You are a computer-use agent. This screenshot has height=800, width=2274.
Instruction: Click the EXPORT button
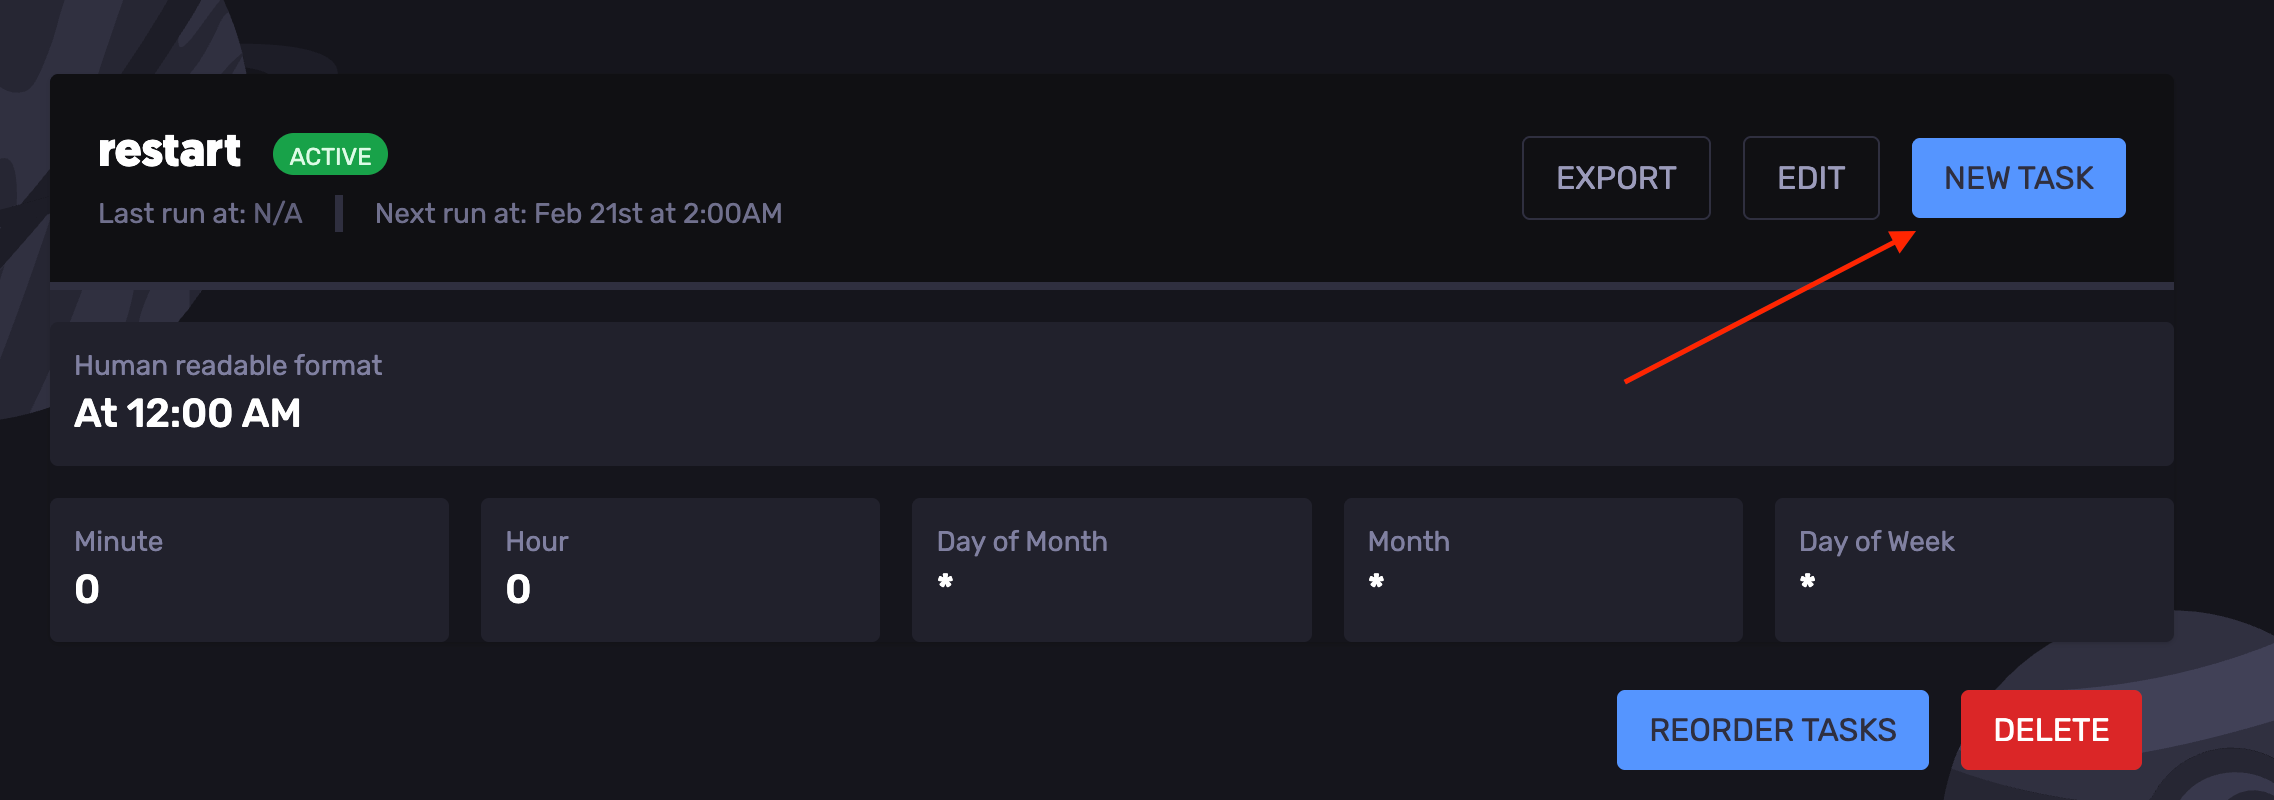click(1615, 178)
